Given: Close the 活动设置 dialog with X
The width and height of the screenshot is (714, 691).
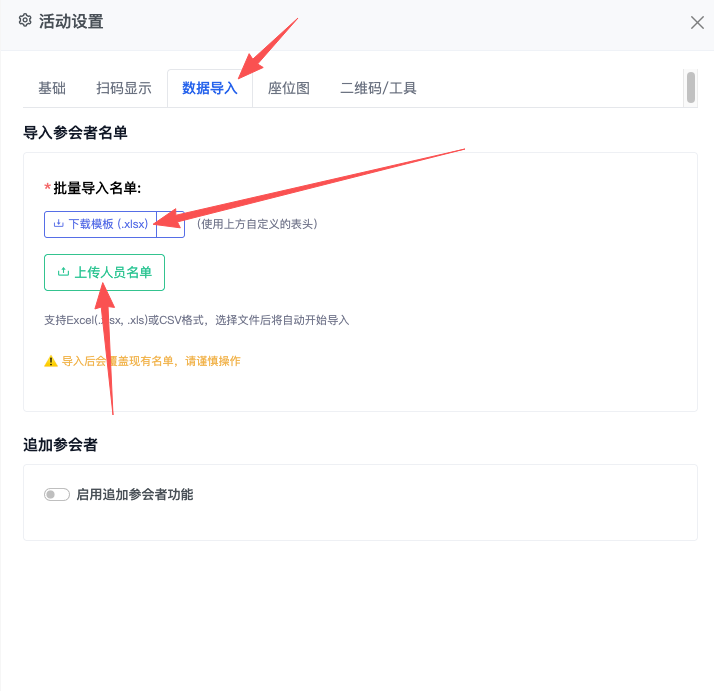Looking at the screenshot, I should [697, 22].
